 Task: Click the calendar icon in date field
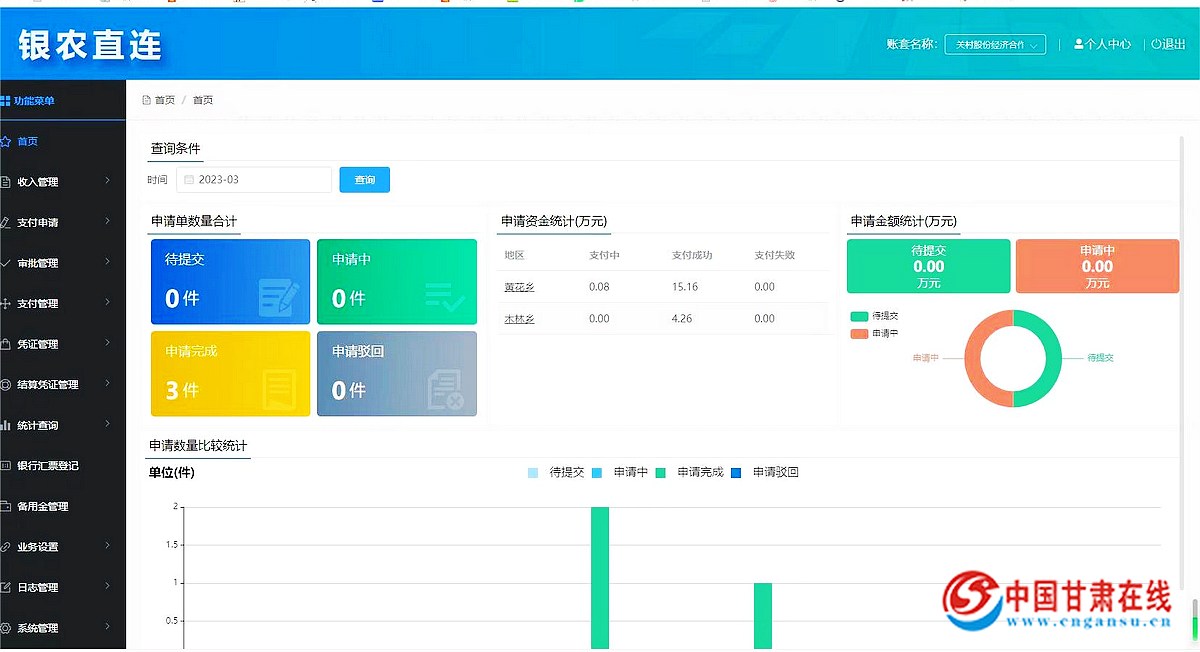coord(188,180)
